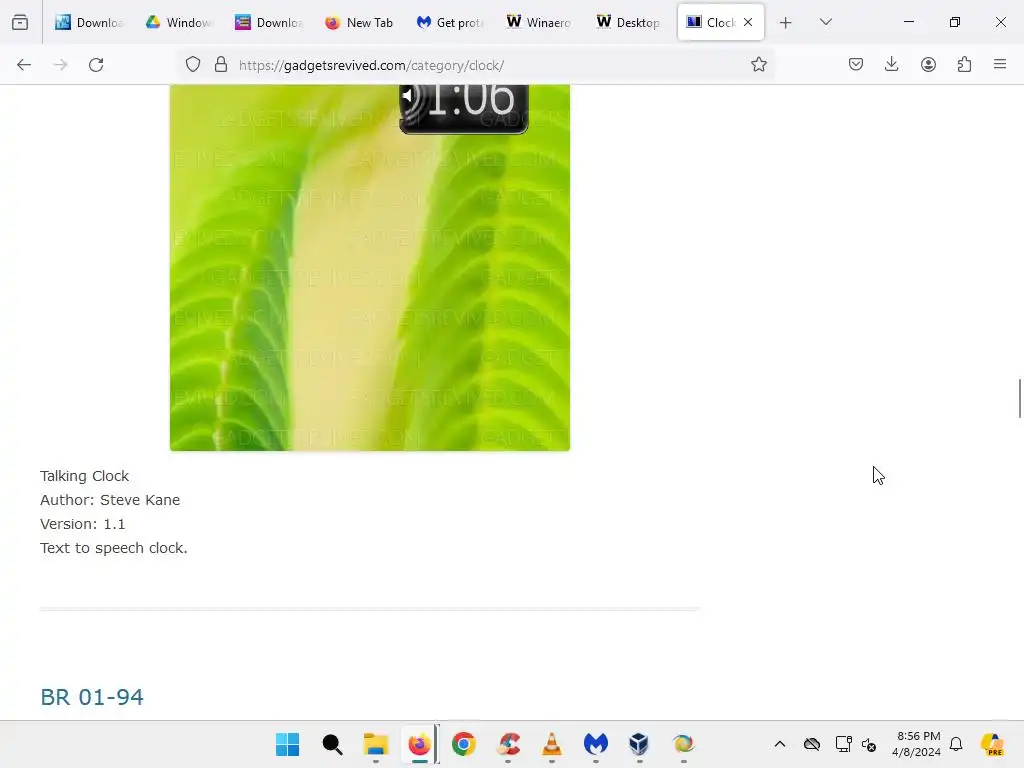
Task: Open the colorful globe app in taskbar
Action: tap(684, 744)
